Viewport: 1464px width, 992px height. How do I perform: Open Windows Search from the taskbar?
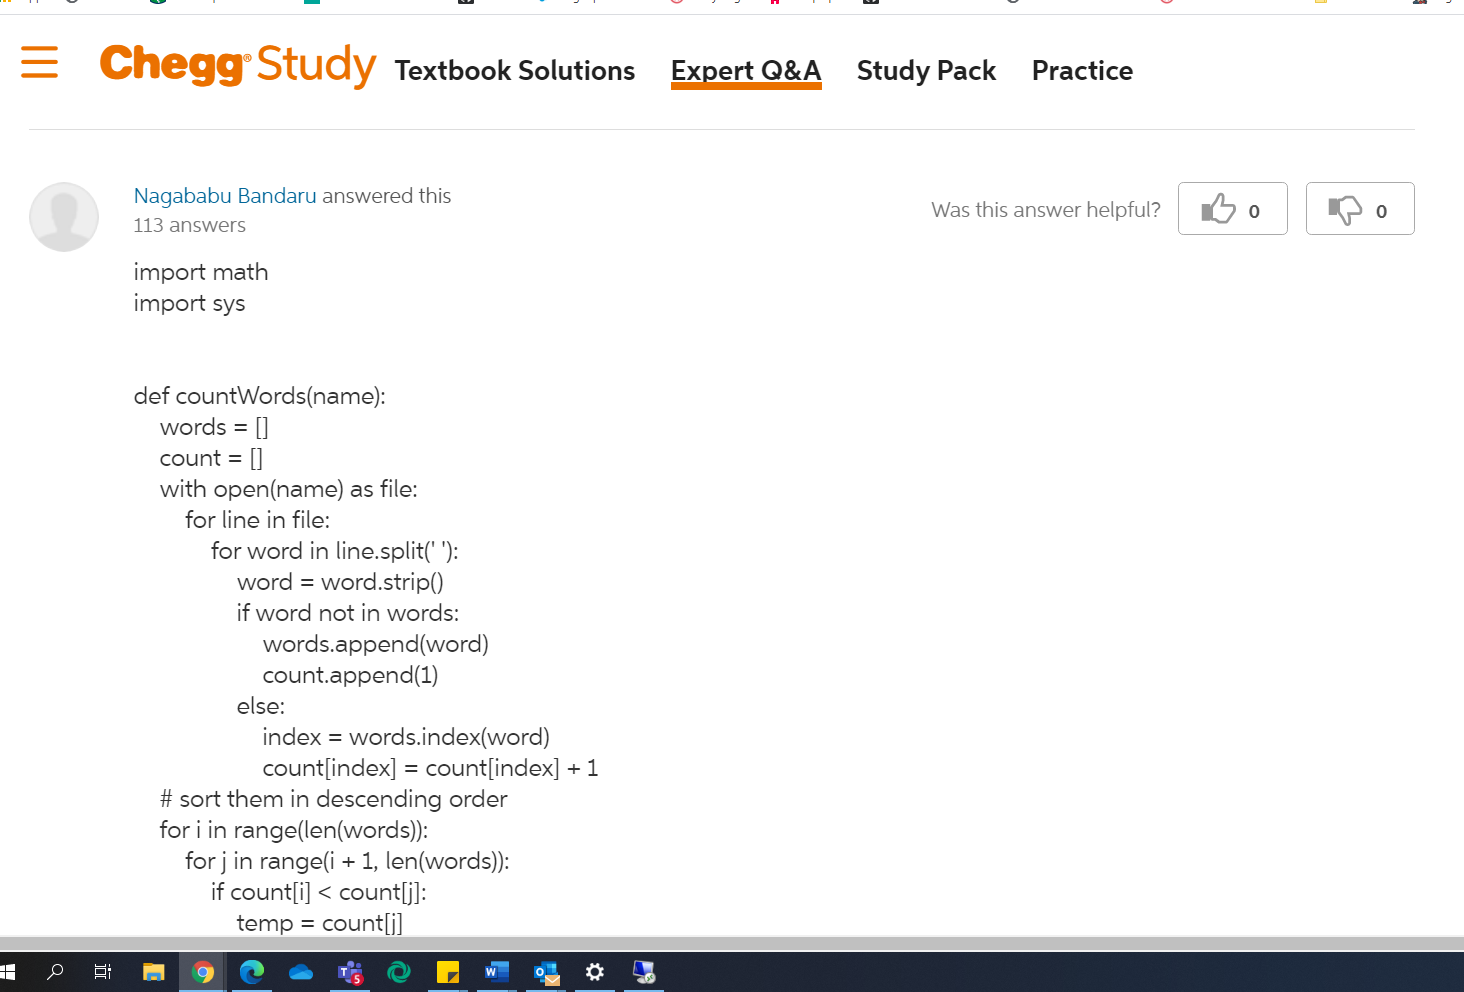56,972
